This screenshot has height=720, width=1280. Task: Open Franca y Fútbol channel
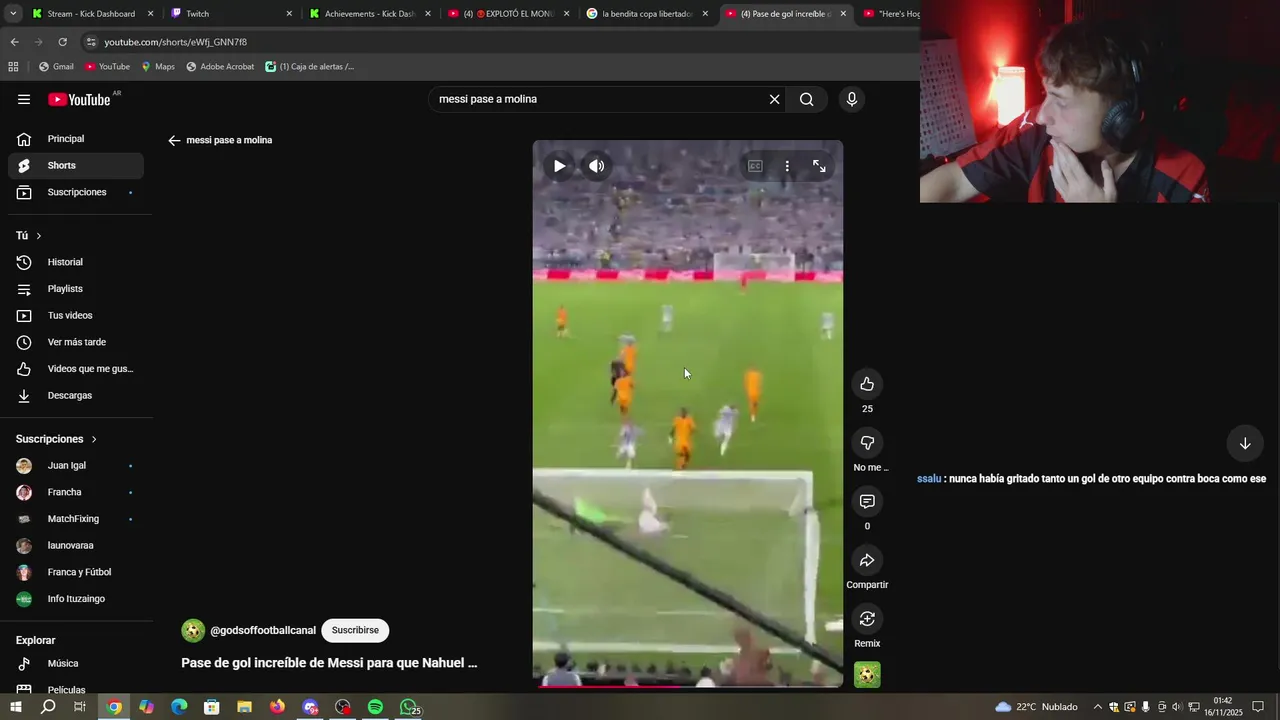point(76,572)
